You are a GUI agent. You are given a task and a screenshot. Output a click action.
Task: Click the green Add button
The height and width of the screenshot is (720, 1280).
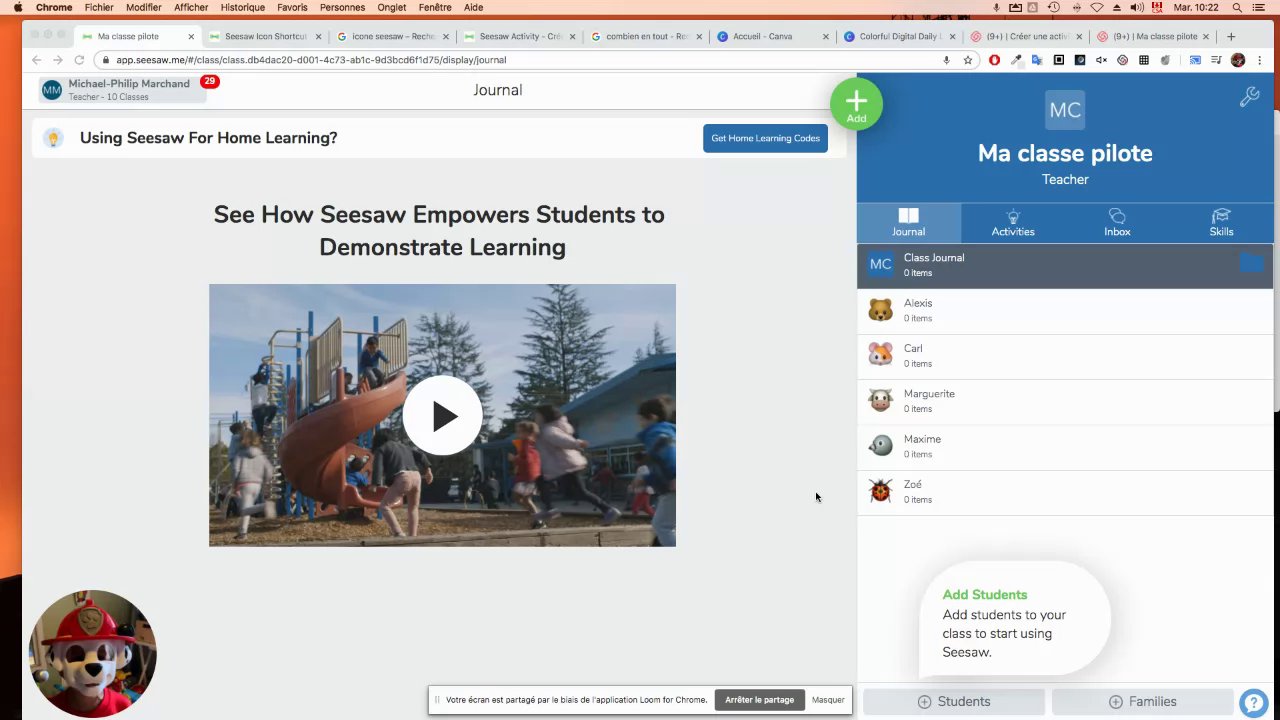(x=856, y=105)
